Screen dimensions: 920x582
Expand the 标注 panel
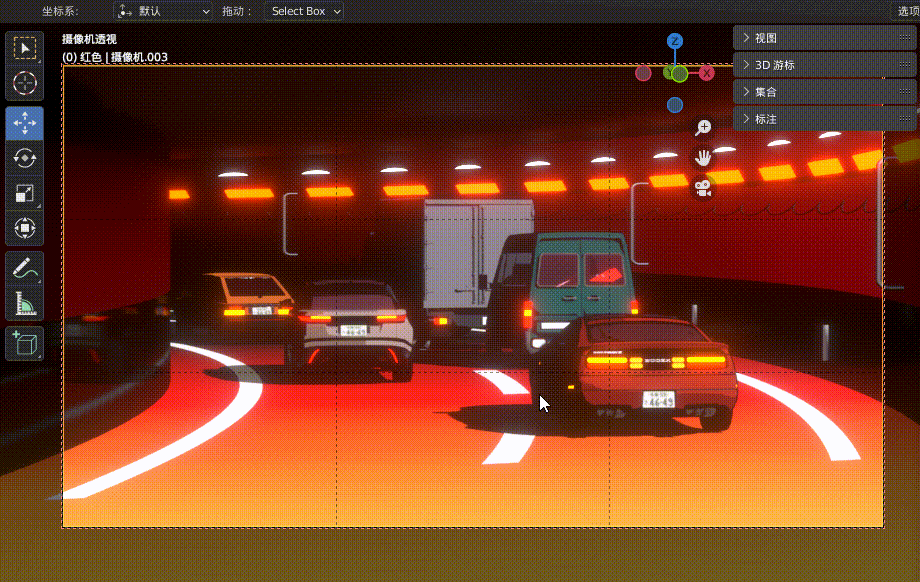[x=824, y=119]
